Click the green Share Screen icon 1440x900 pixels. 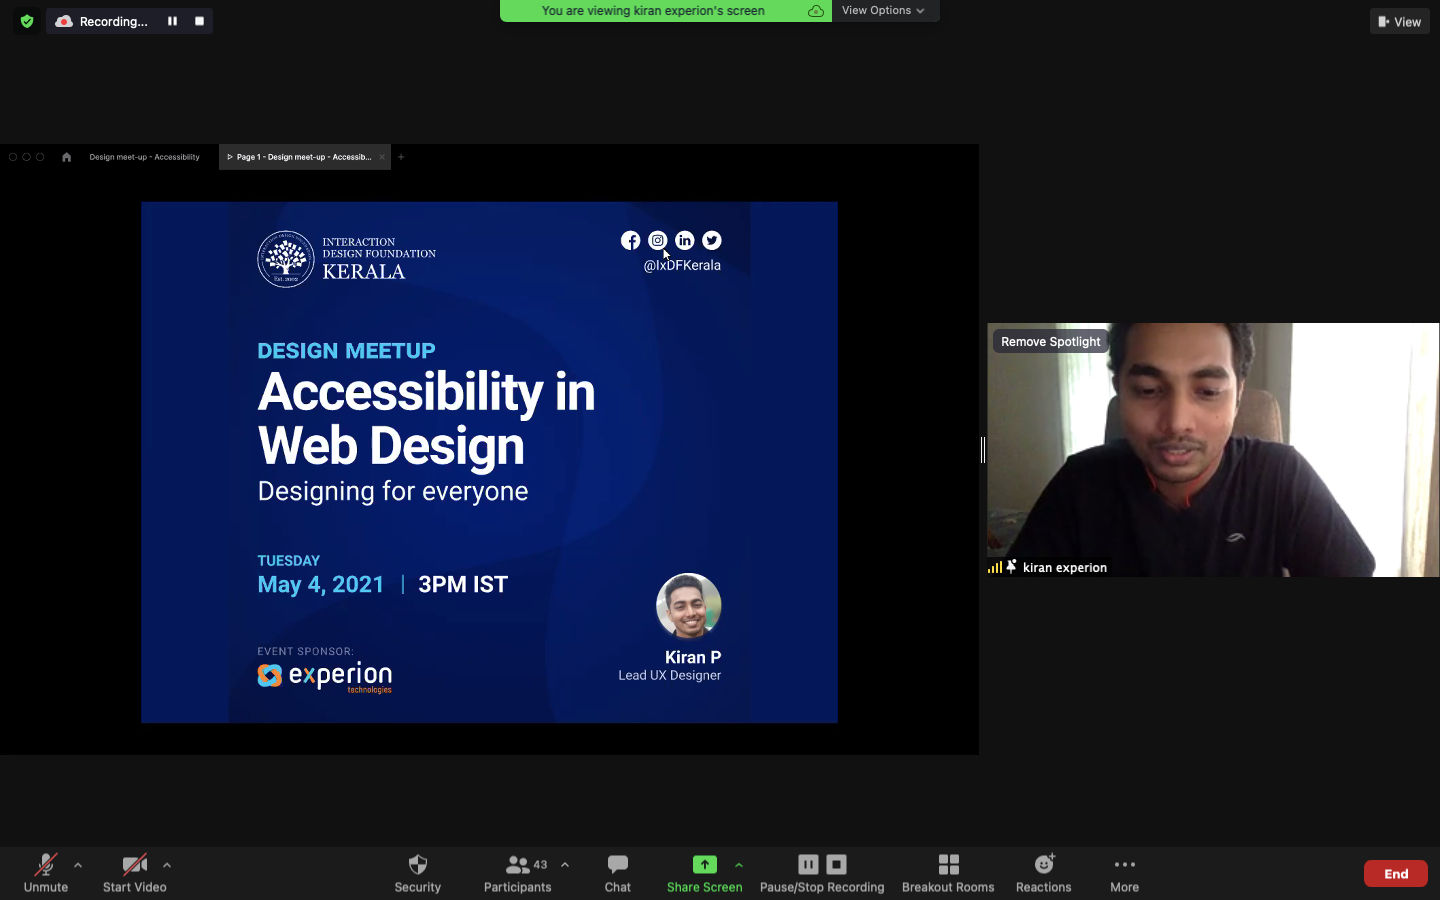pyautogui.click(x=704, y=865)
